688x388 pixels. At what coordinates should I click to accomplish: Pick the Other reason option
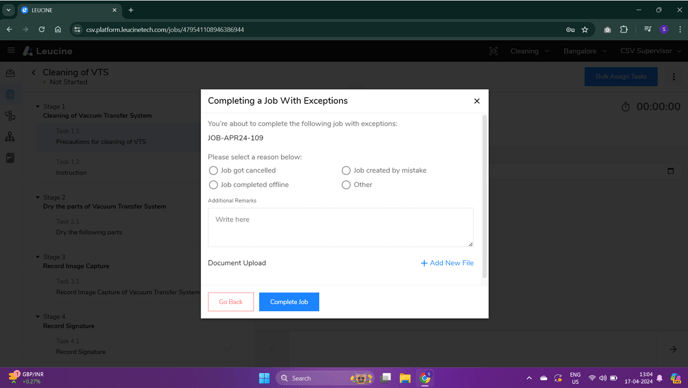point(346,185)
